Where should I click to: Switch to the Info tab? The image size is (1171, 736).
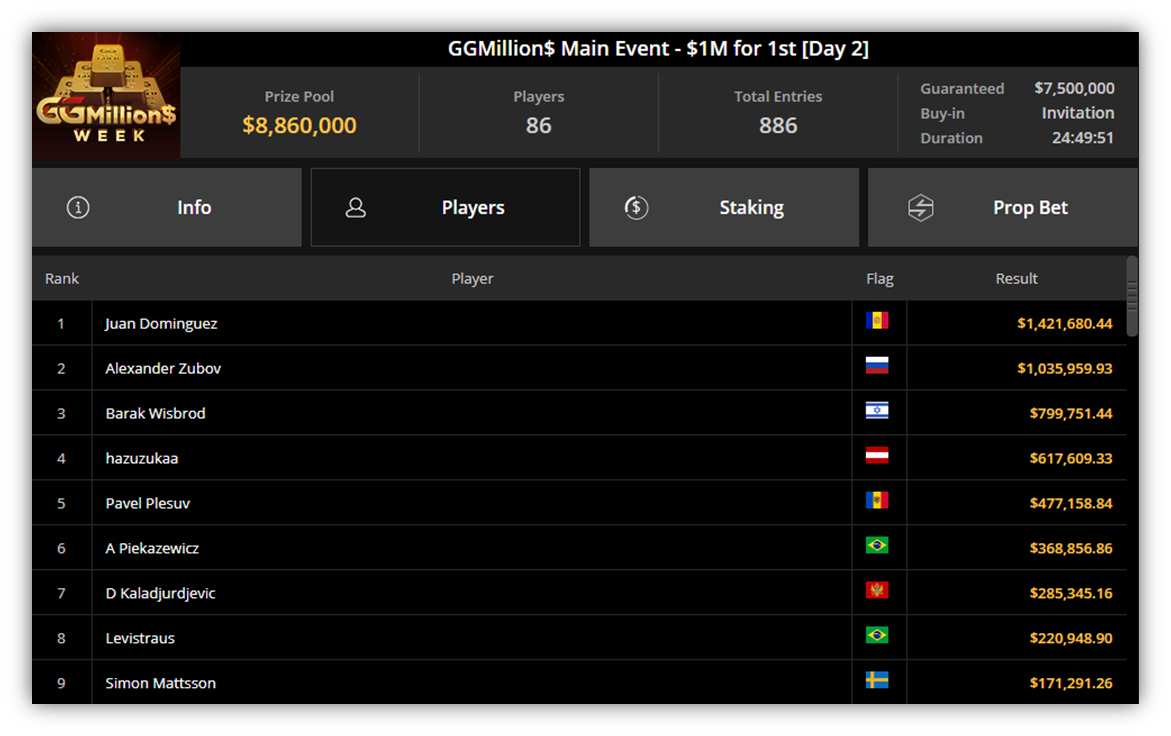[x=167, y=208]
